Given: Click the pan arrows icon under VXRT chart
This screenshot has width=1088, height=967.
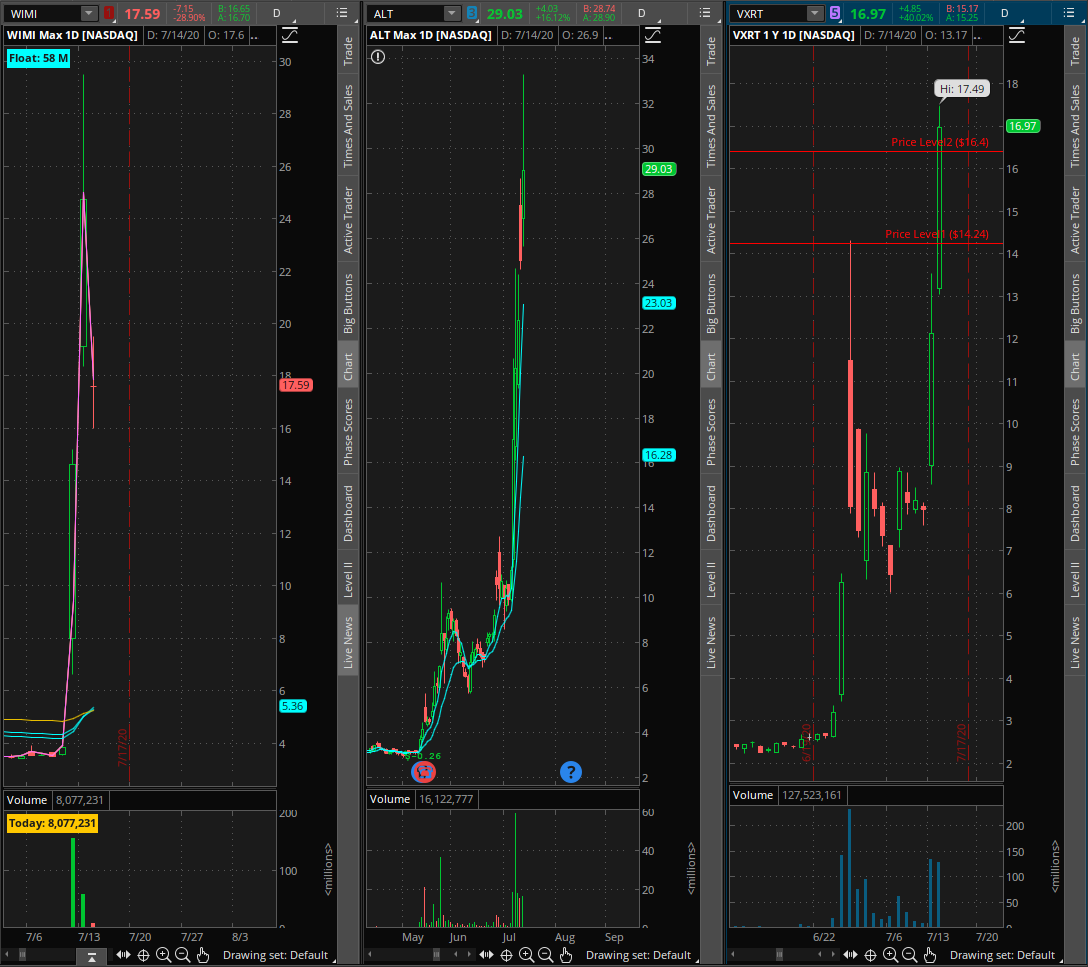Looking at the screenshot, I should (850, 955).
